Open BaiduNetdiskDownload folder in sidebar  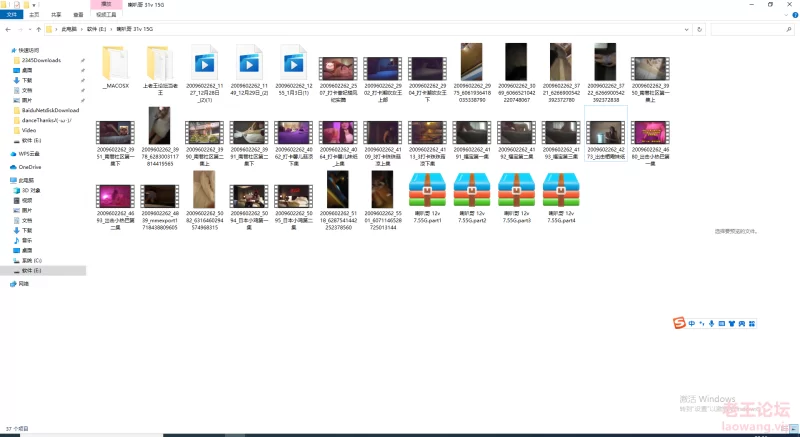[46, 110]
